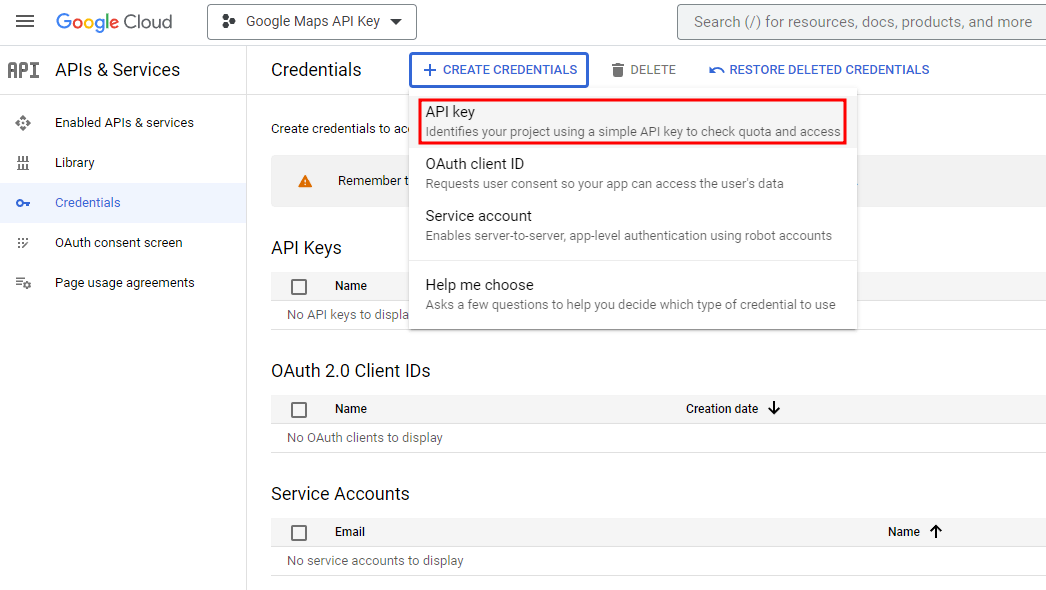Click the Google Cloud logo
The width and height of the screenshot is (1046, 590).
click(114, 22)
